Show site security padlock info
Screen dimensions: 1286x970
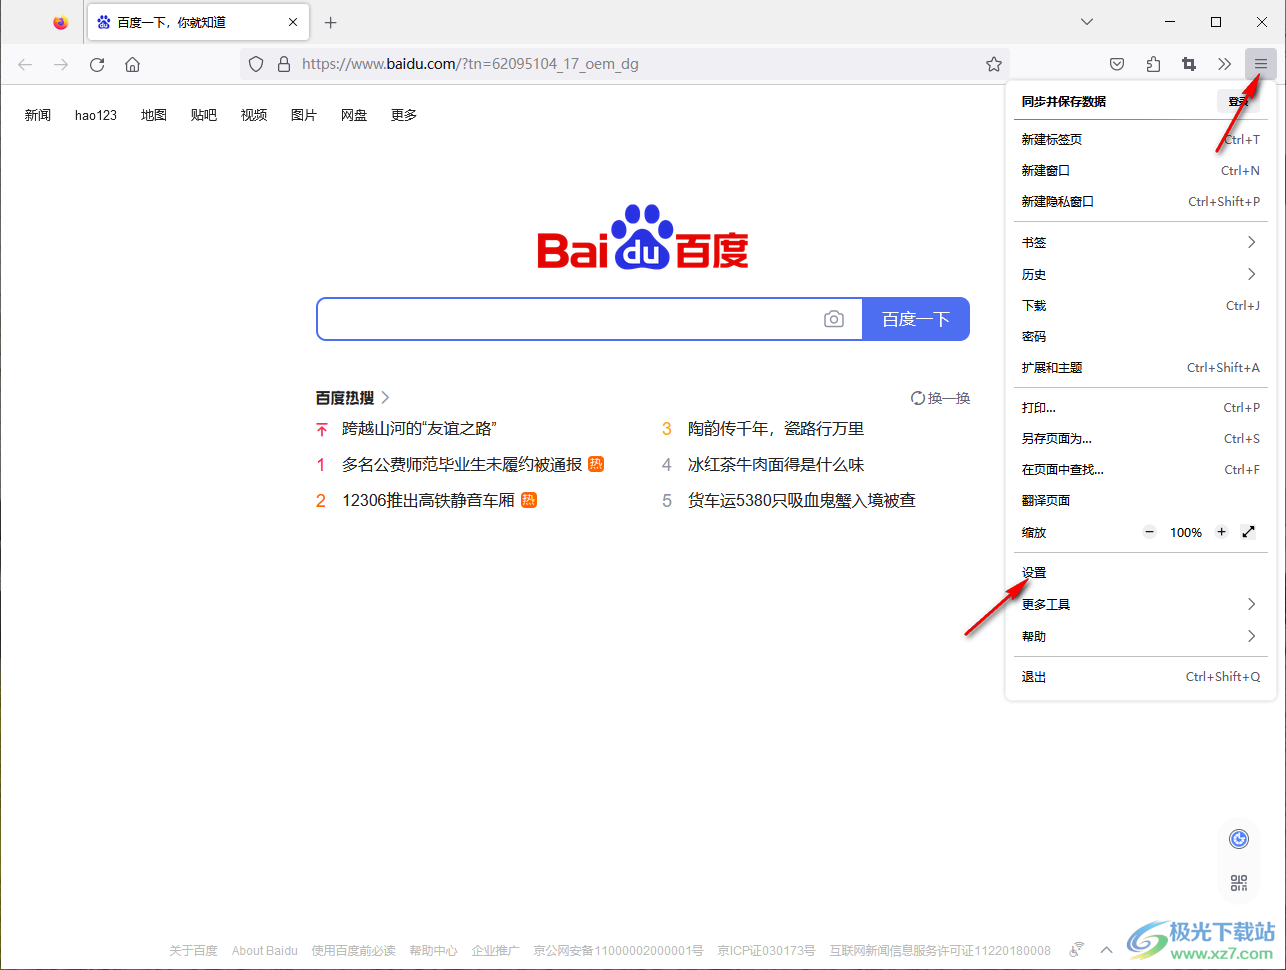tap(284, 64)
